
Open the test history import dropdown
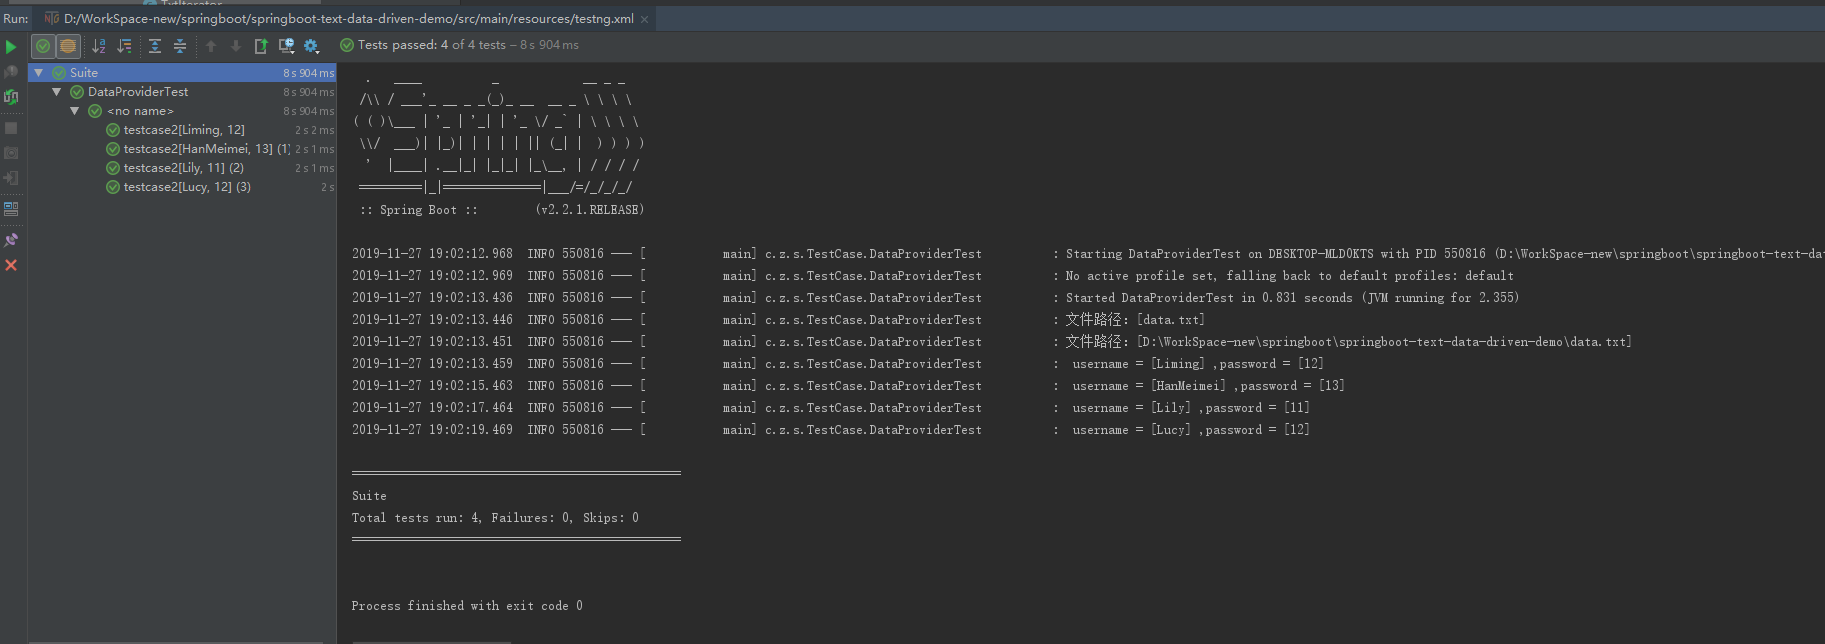point(287,46)
